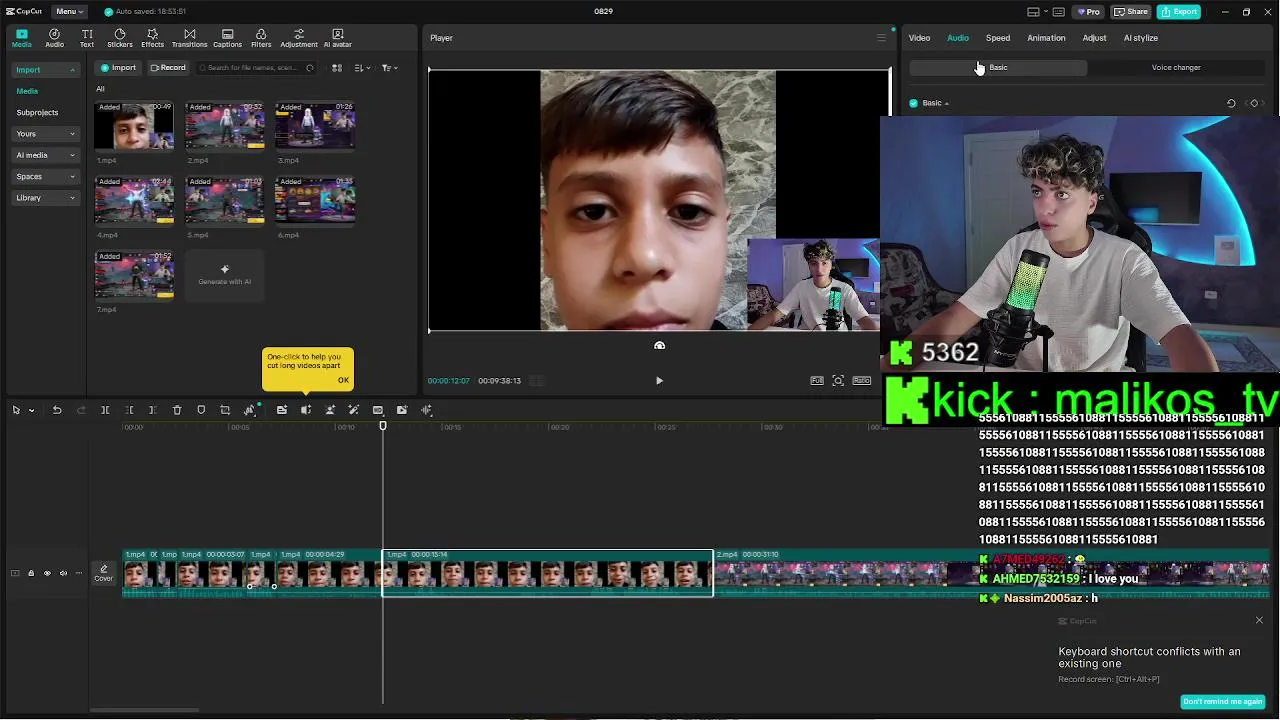The width and height of the screenshot is (1280, 720).
Task: Expand the Library sidebar section
Action: 45,198
